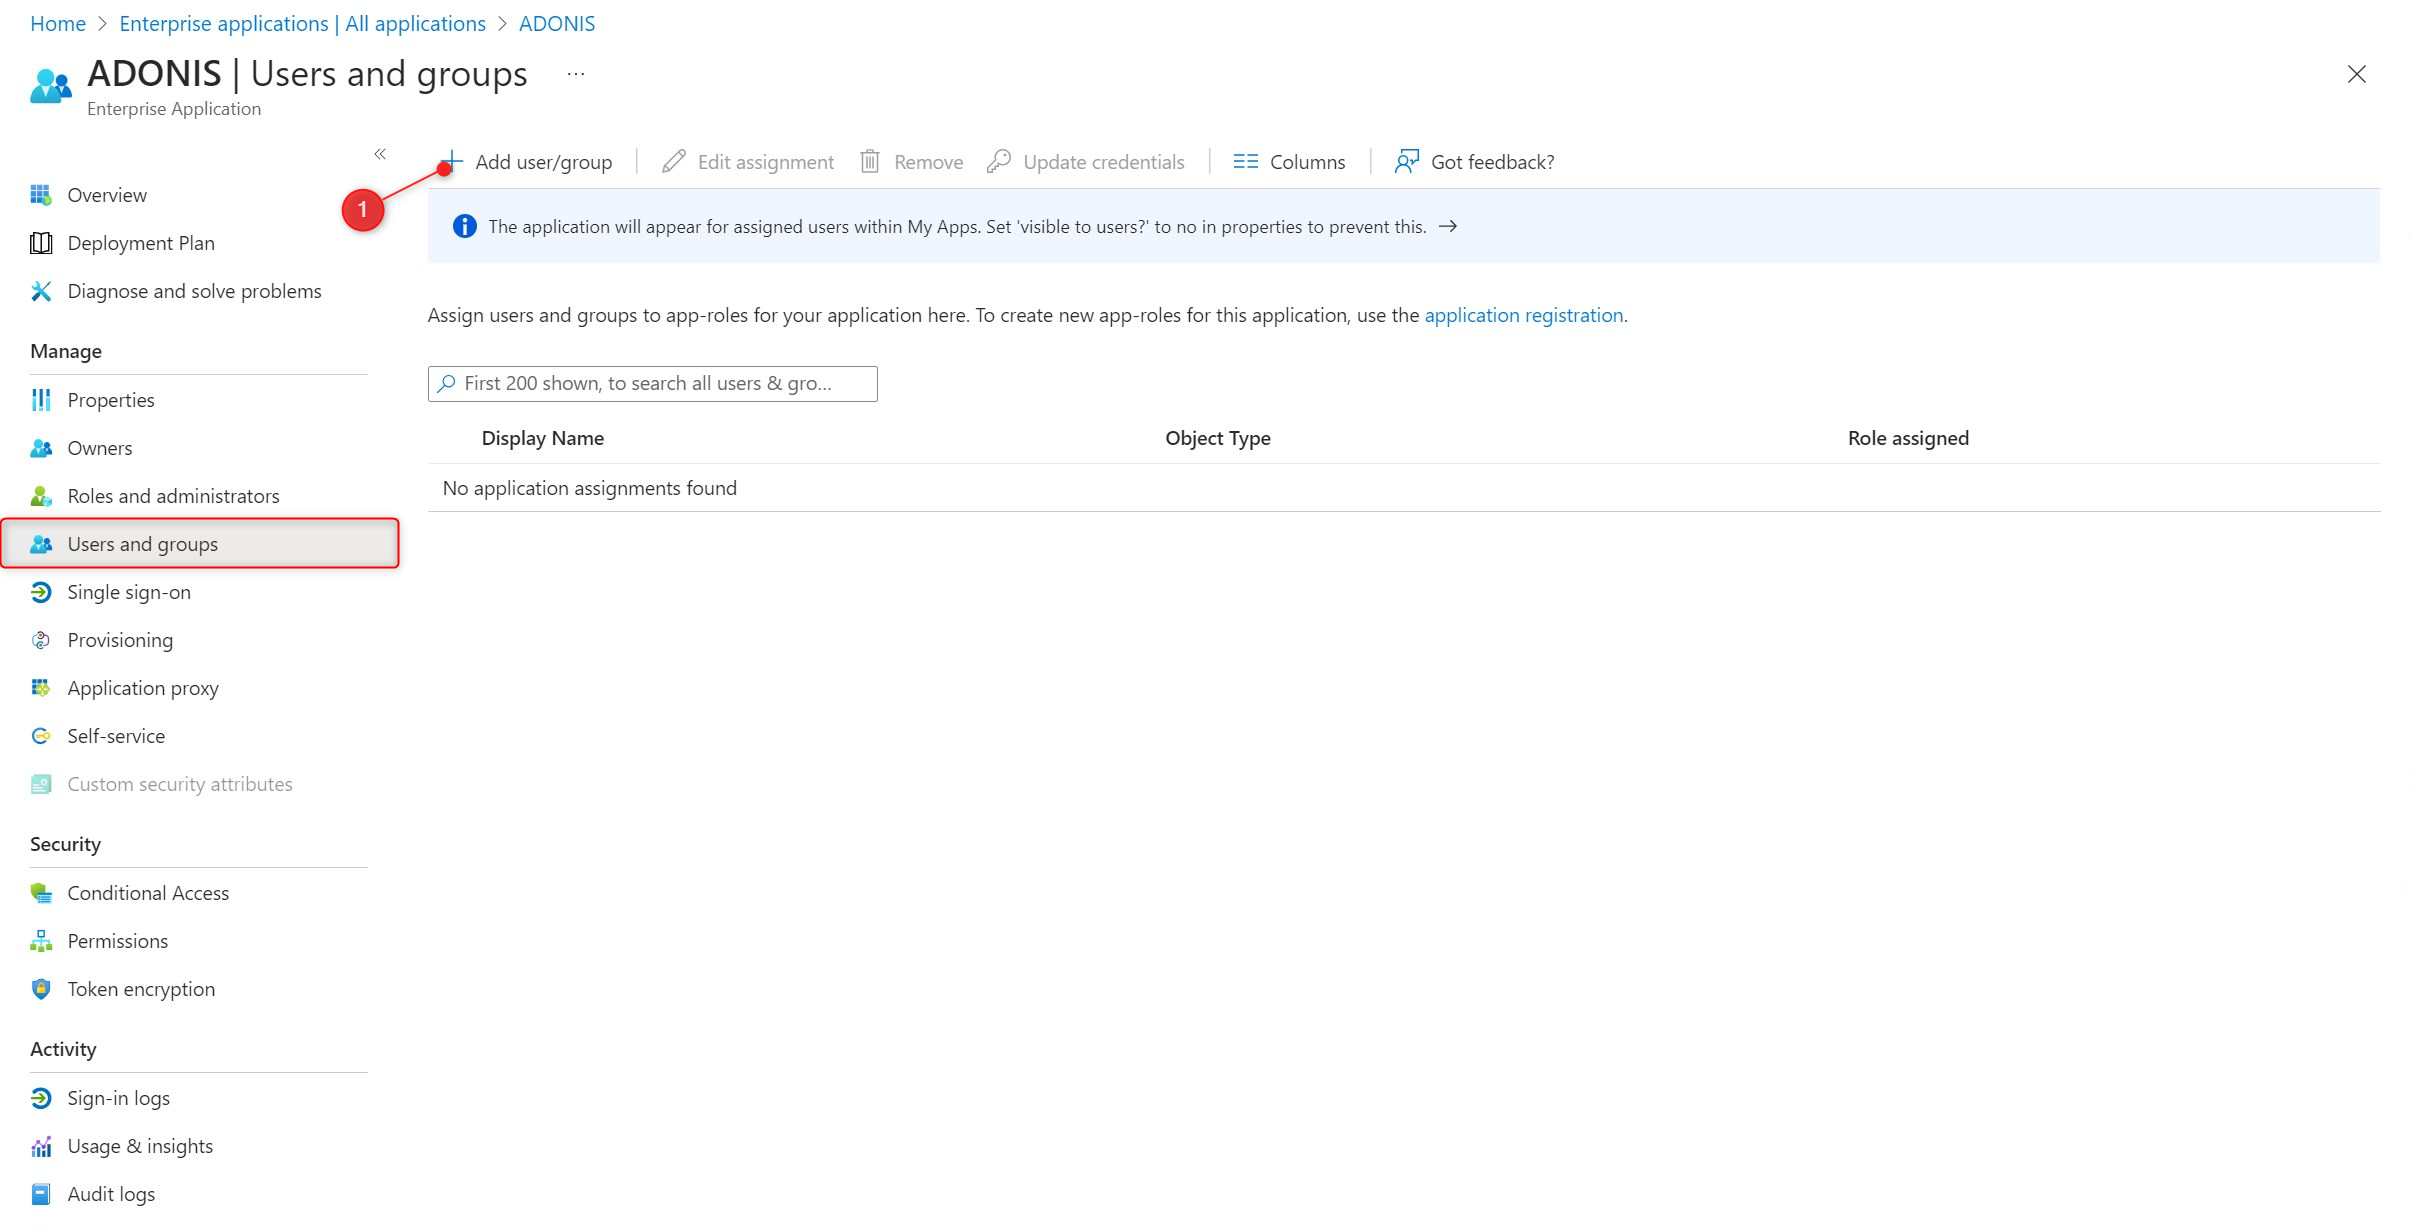
Task: Select Properties in Manage section
Action: pyautogui.click(x=110, y=400)
